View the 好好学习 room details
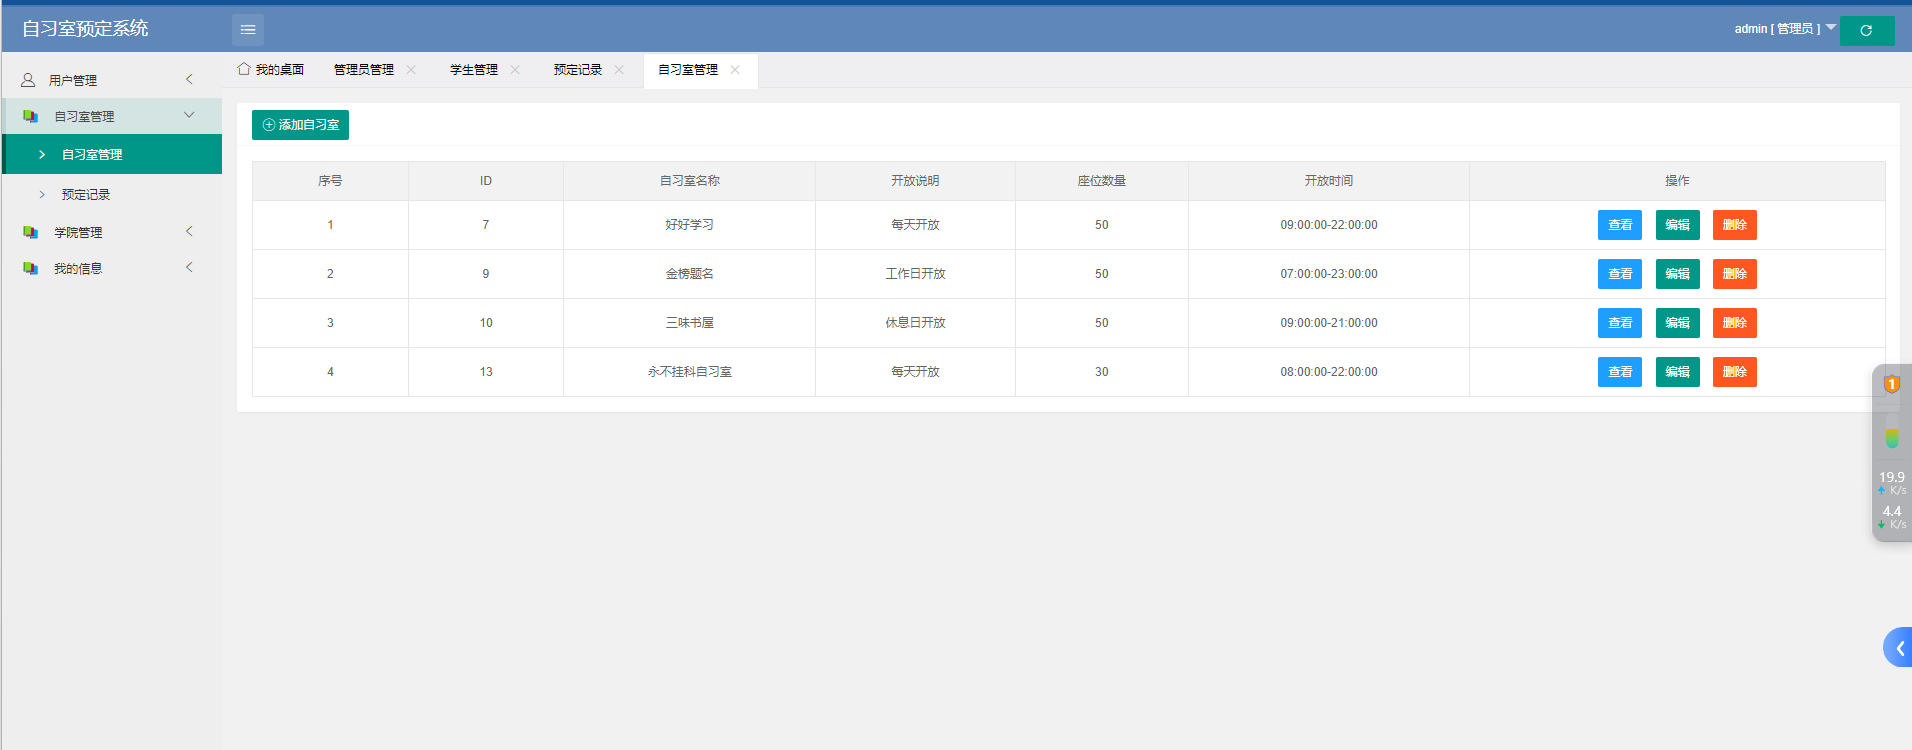1912x750 pixels. [x=1620, y=225]
